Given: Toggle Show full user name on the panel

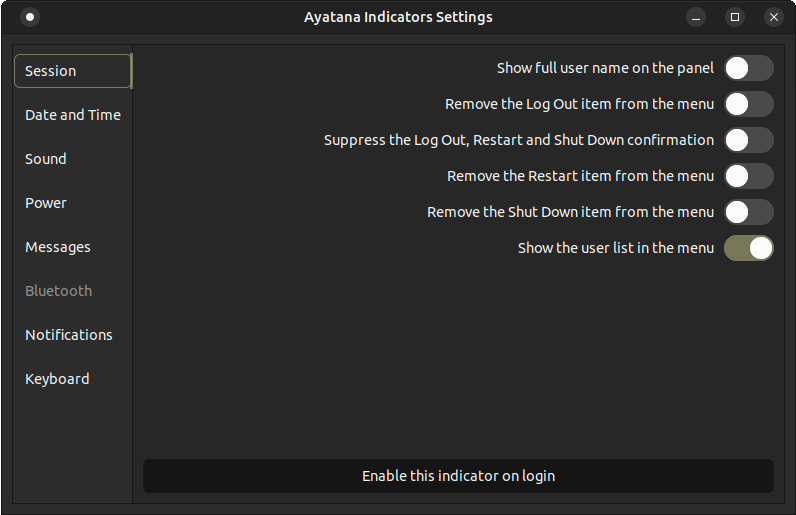Looking at the screenshot, I should click(748, 68).
